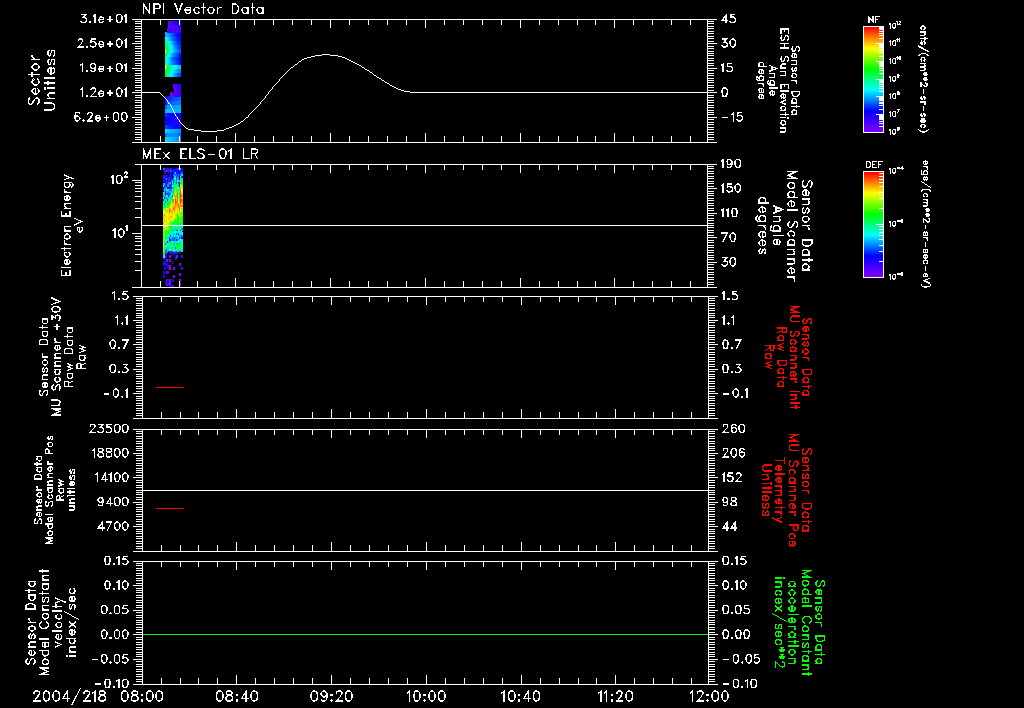Click the "44" telemetry tick value
This screenshot has width=1024, height=708.
click(729, 526)
